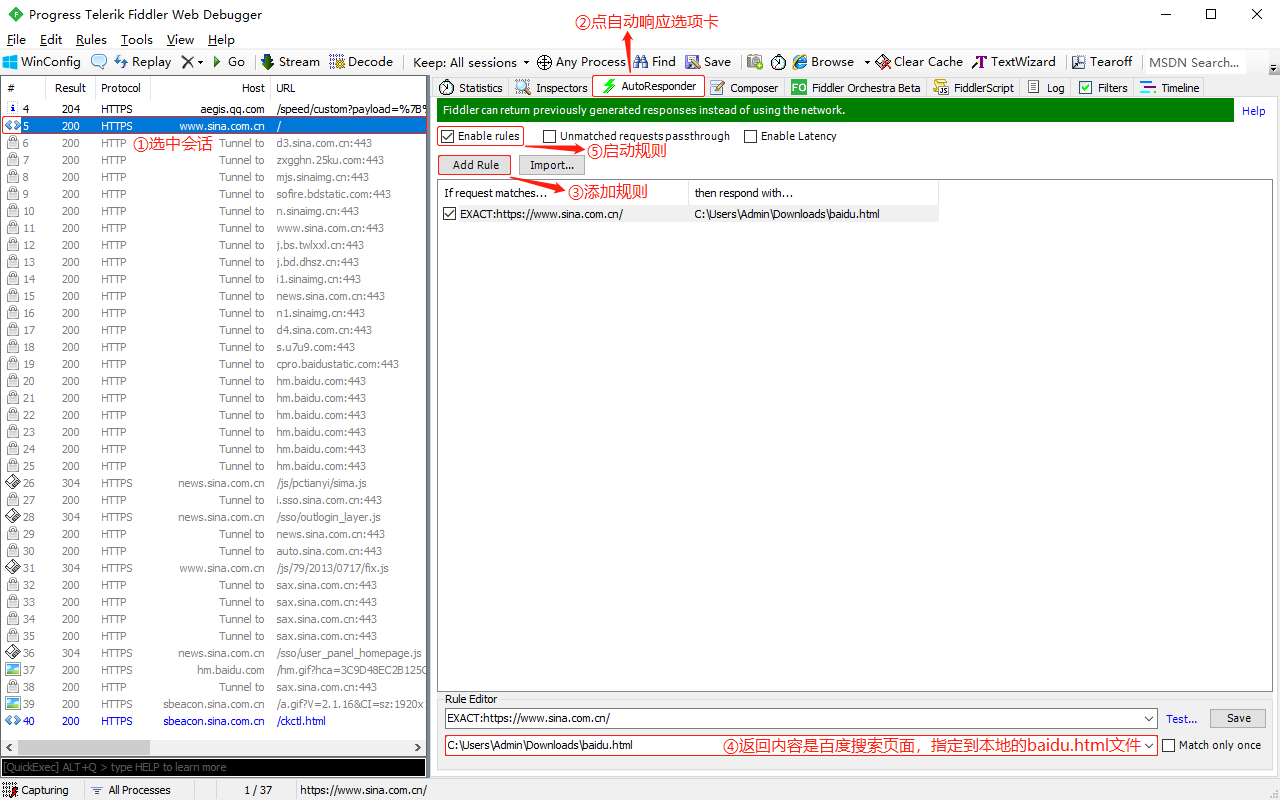Click the MSDN Search field
The width and height of the screenshot is (1280, 800).
point(1194,62)
